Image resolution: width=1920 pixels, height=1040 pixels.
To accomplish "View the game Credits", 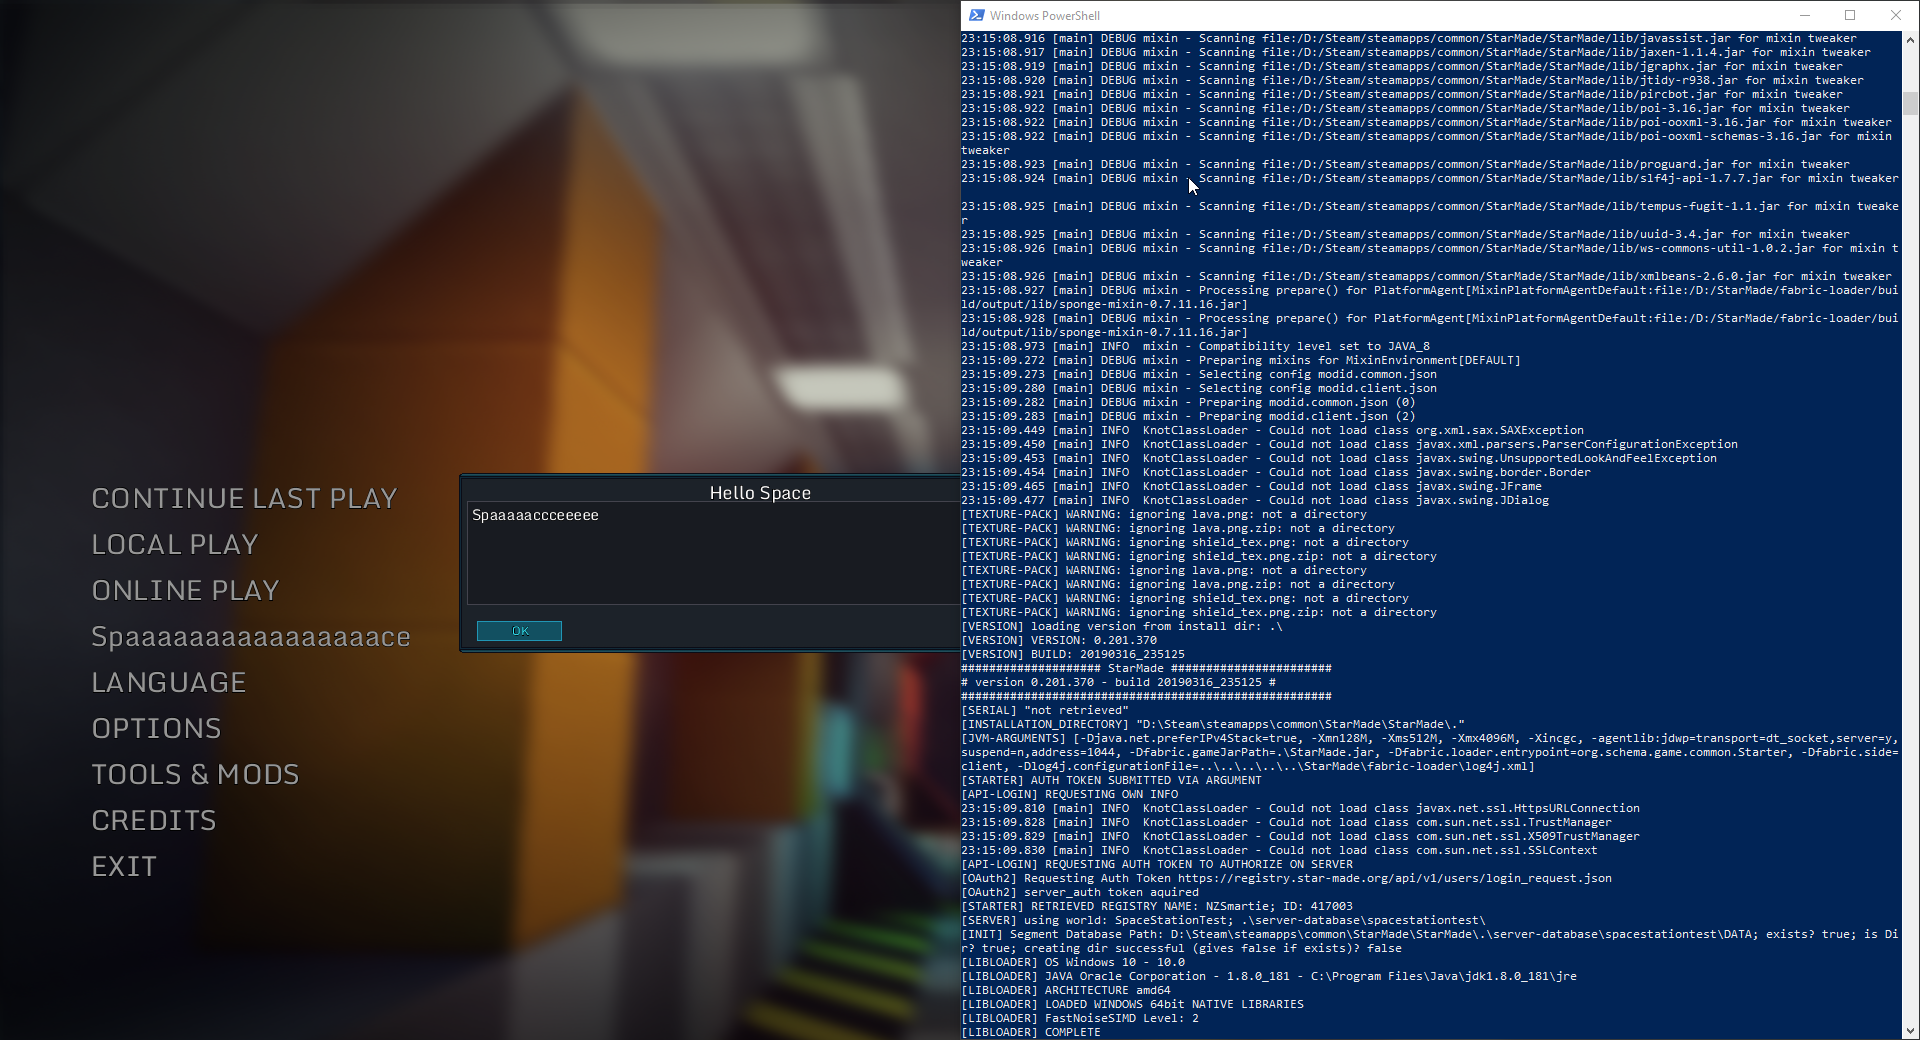I will click(x=154, y=821).
